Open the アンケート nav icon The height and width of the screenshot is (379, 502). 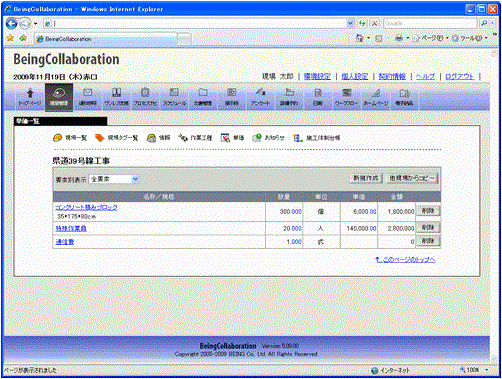pos(260,97)
